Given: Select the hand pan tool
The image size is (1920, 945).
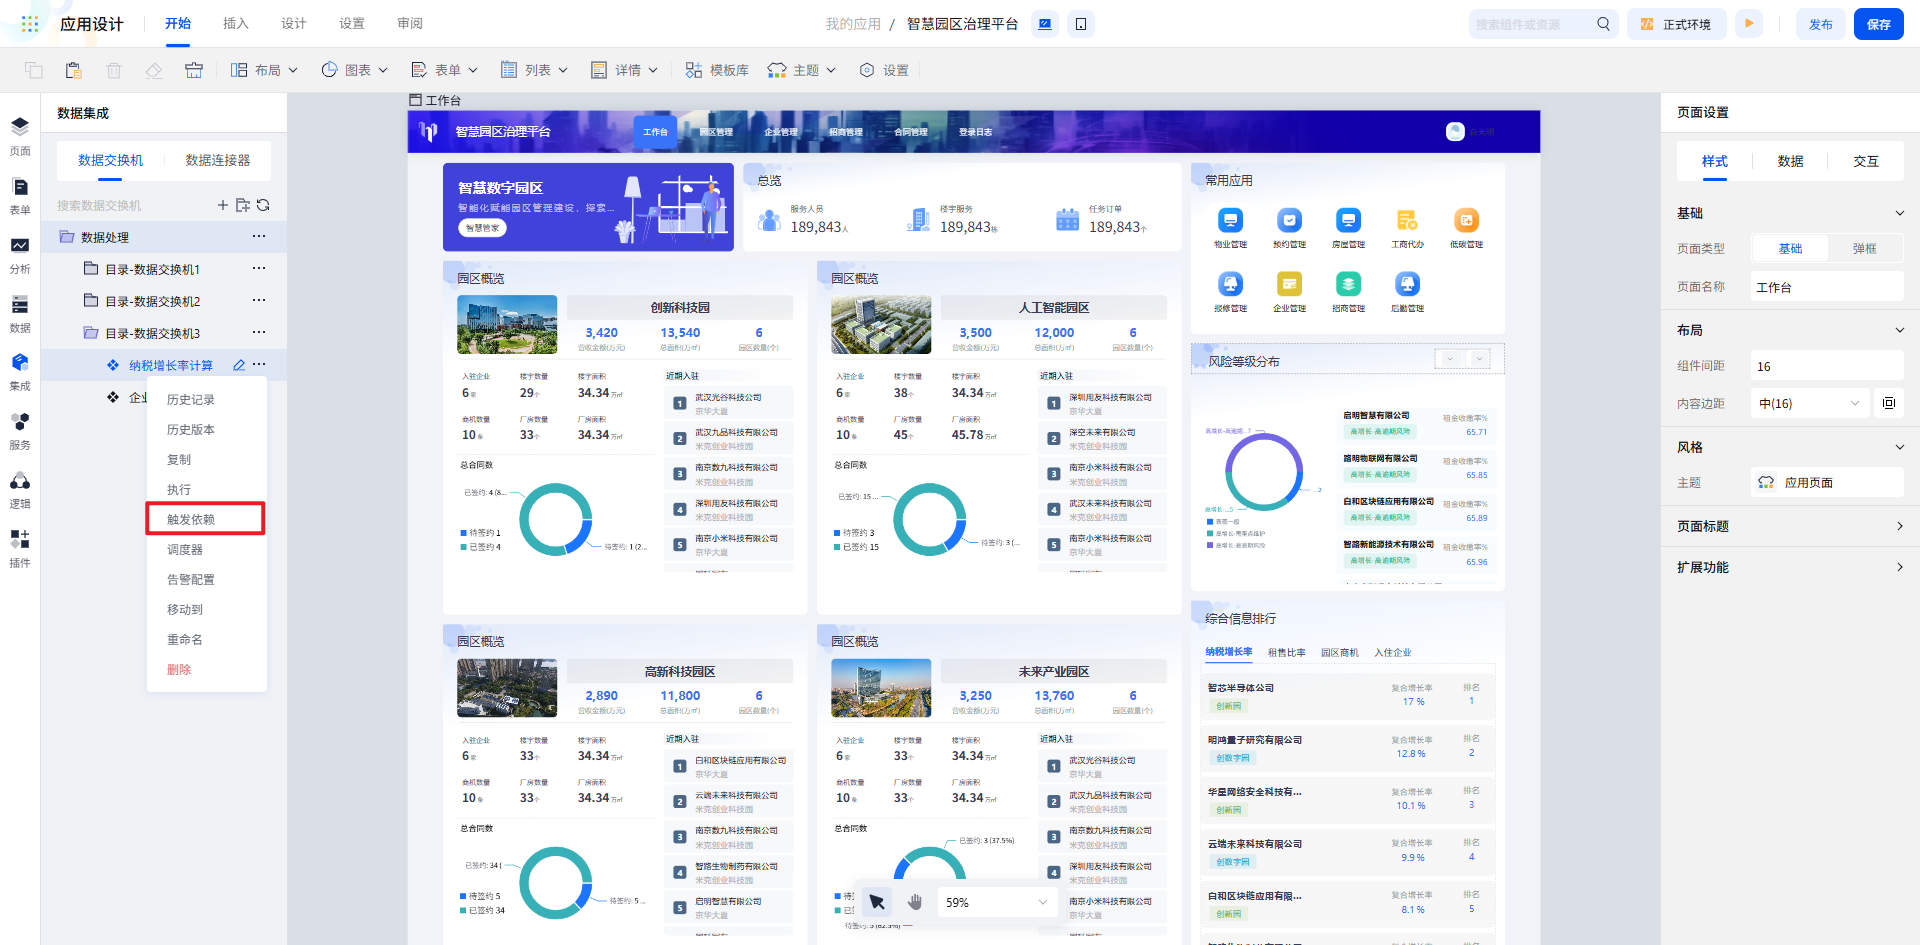Looking at the screenshot, I should click(x=914, y=902).
